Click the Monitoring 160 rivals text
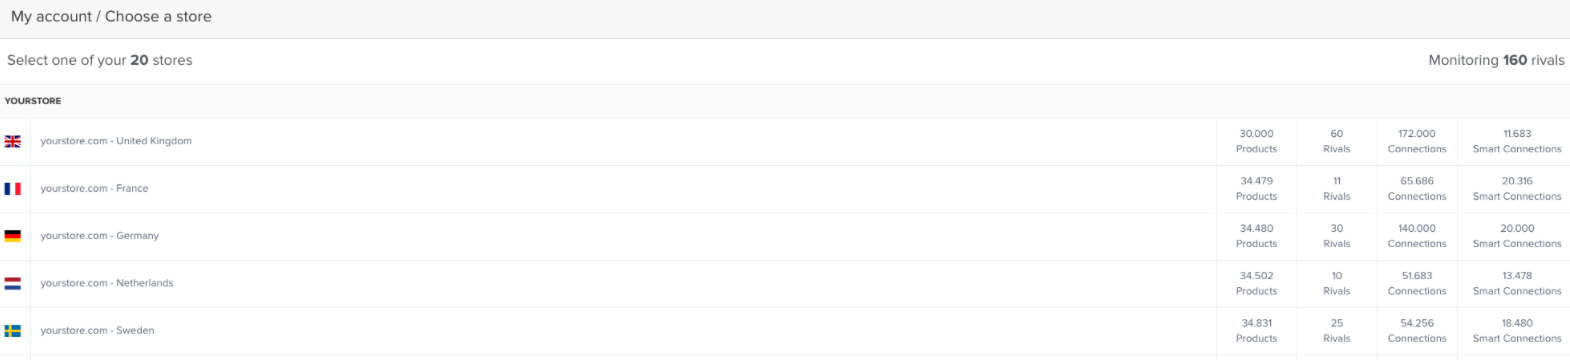 (1496, 60)
